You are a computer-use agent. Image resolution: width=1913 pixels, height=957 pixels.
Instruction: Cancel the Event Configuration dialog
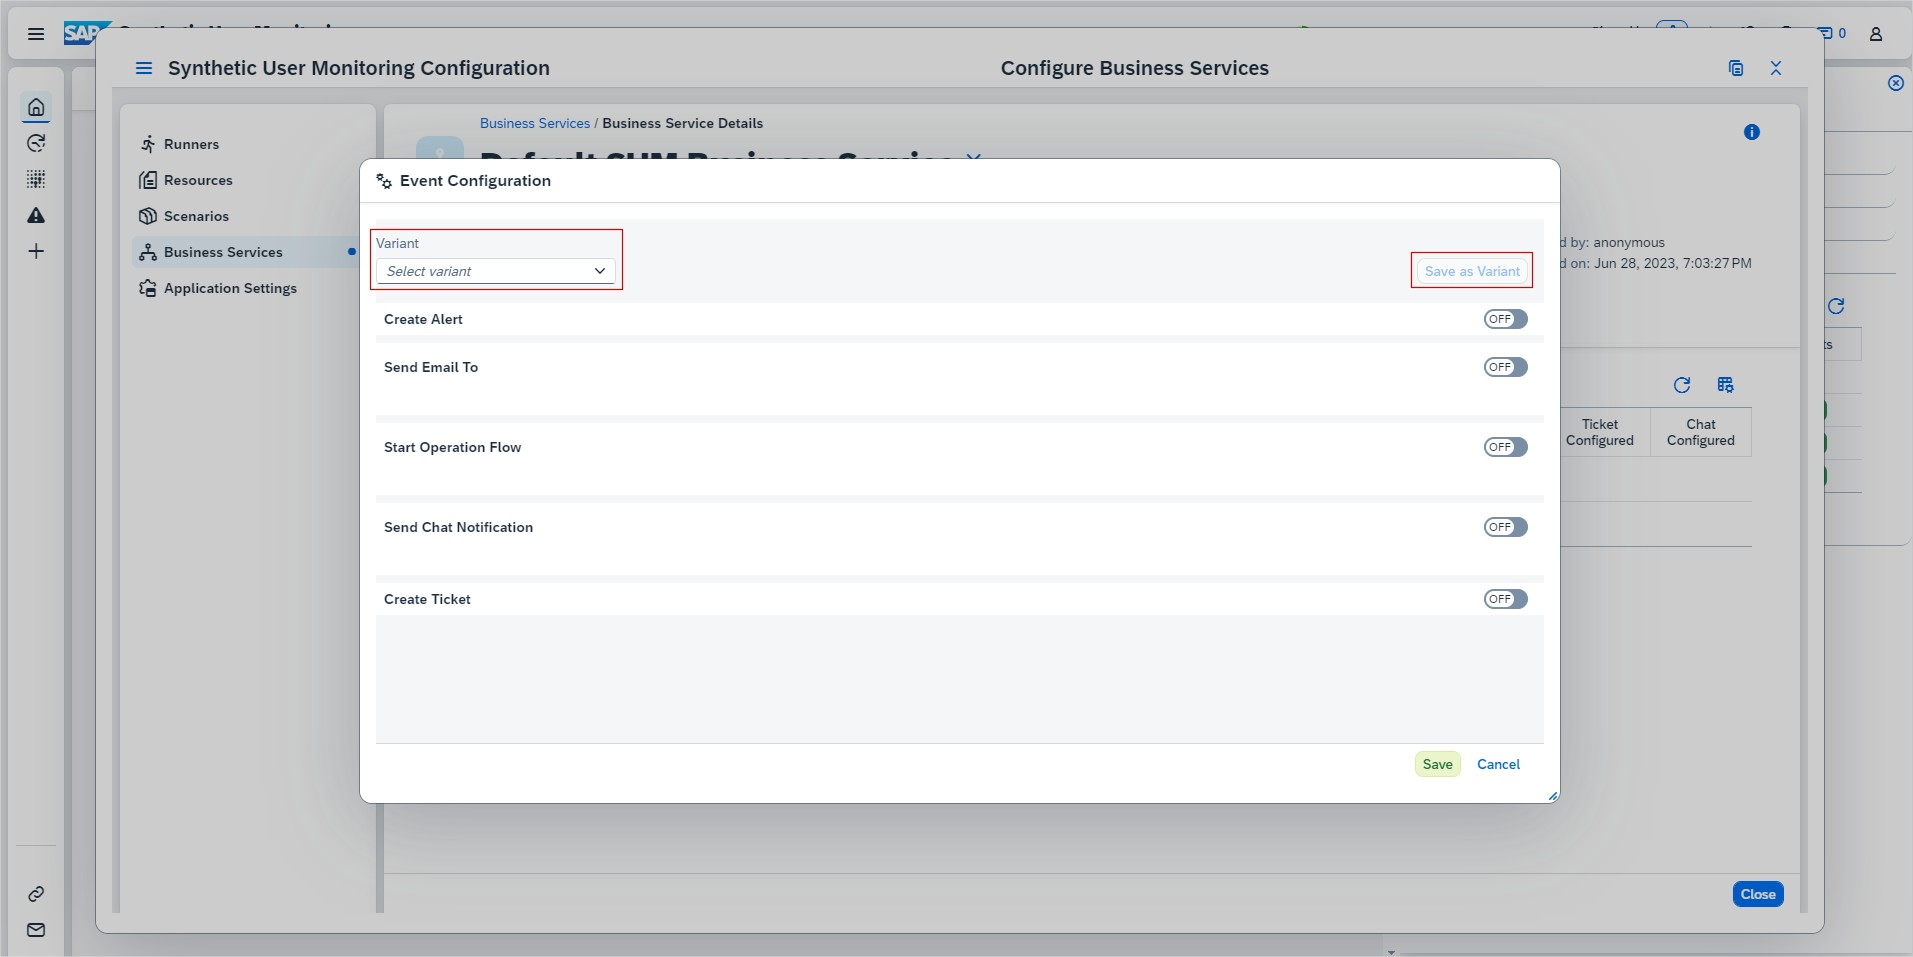(x=1498, y=764)
